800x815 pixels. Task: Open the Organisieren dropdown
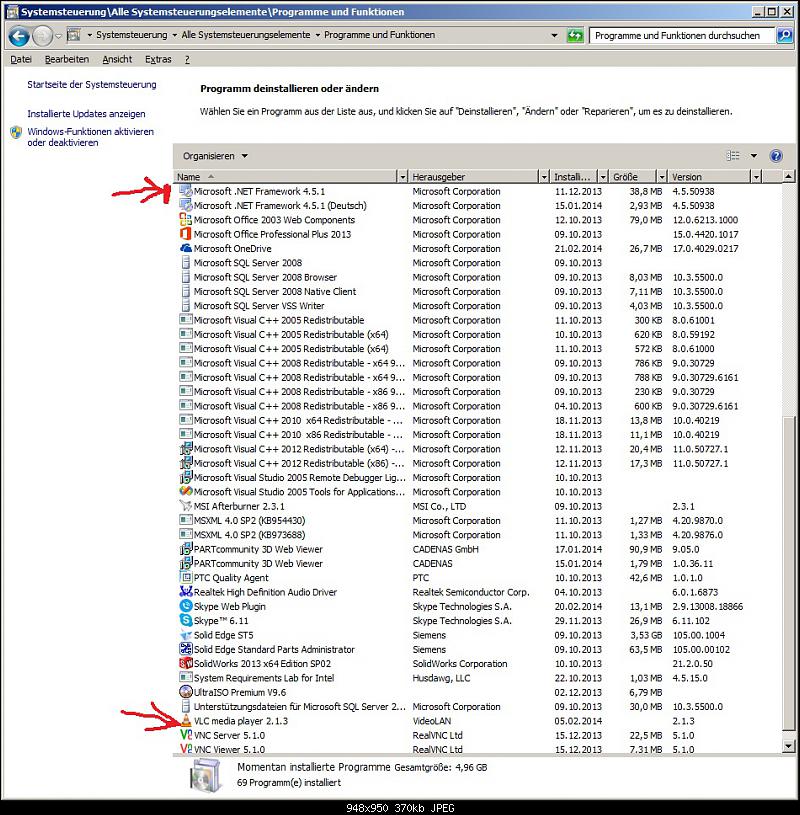[215, 156]
